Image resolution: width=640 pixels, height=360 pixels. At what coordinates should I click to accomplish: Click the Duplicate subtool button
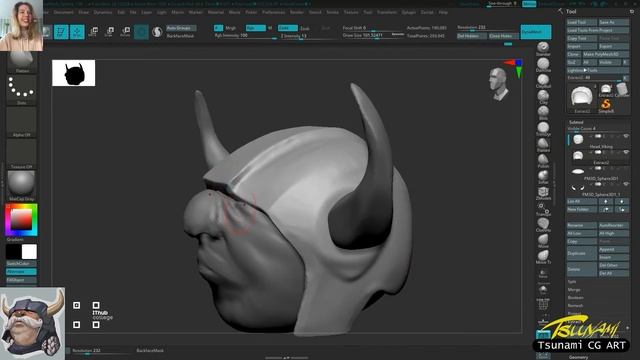click(x=582, y=253)
